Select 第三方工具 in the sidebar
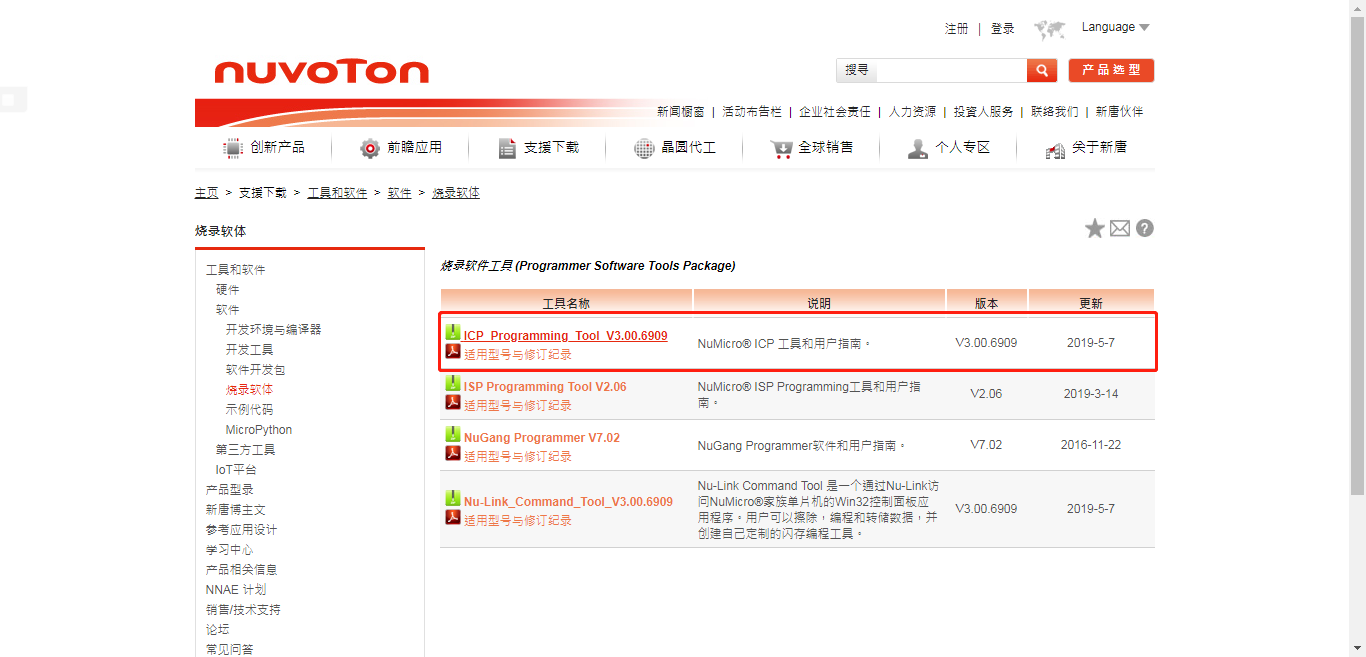1366x657 pixels. click(246, 449)
